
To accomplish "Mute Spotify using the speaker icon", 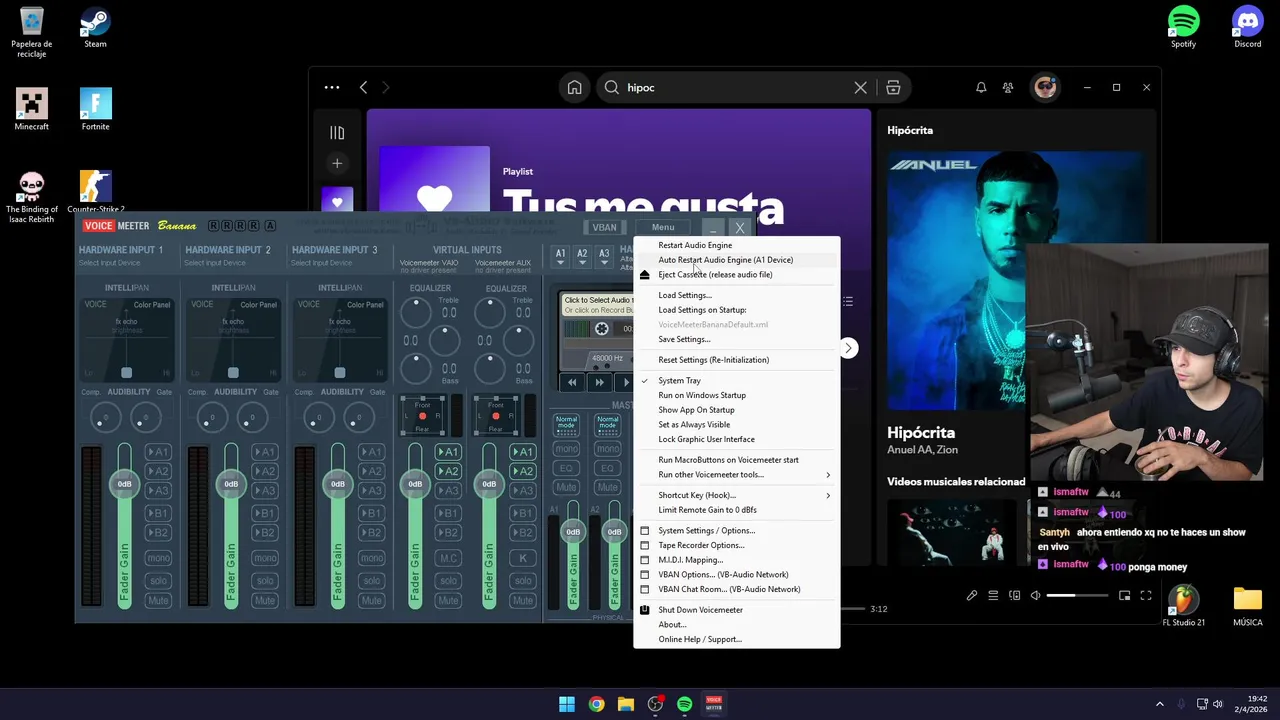I will (1036, 595).
